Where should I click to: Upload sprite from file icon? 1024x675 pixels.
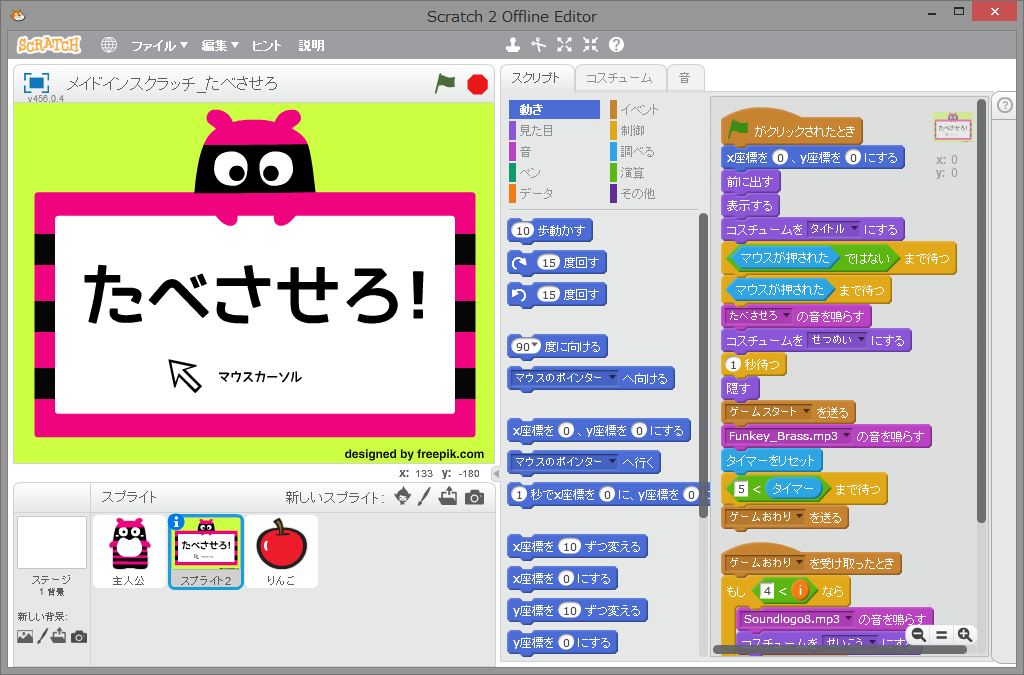(x=448, y=497)
